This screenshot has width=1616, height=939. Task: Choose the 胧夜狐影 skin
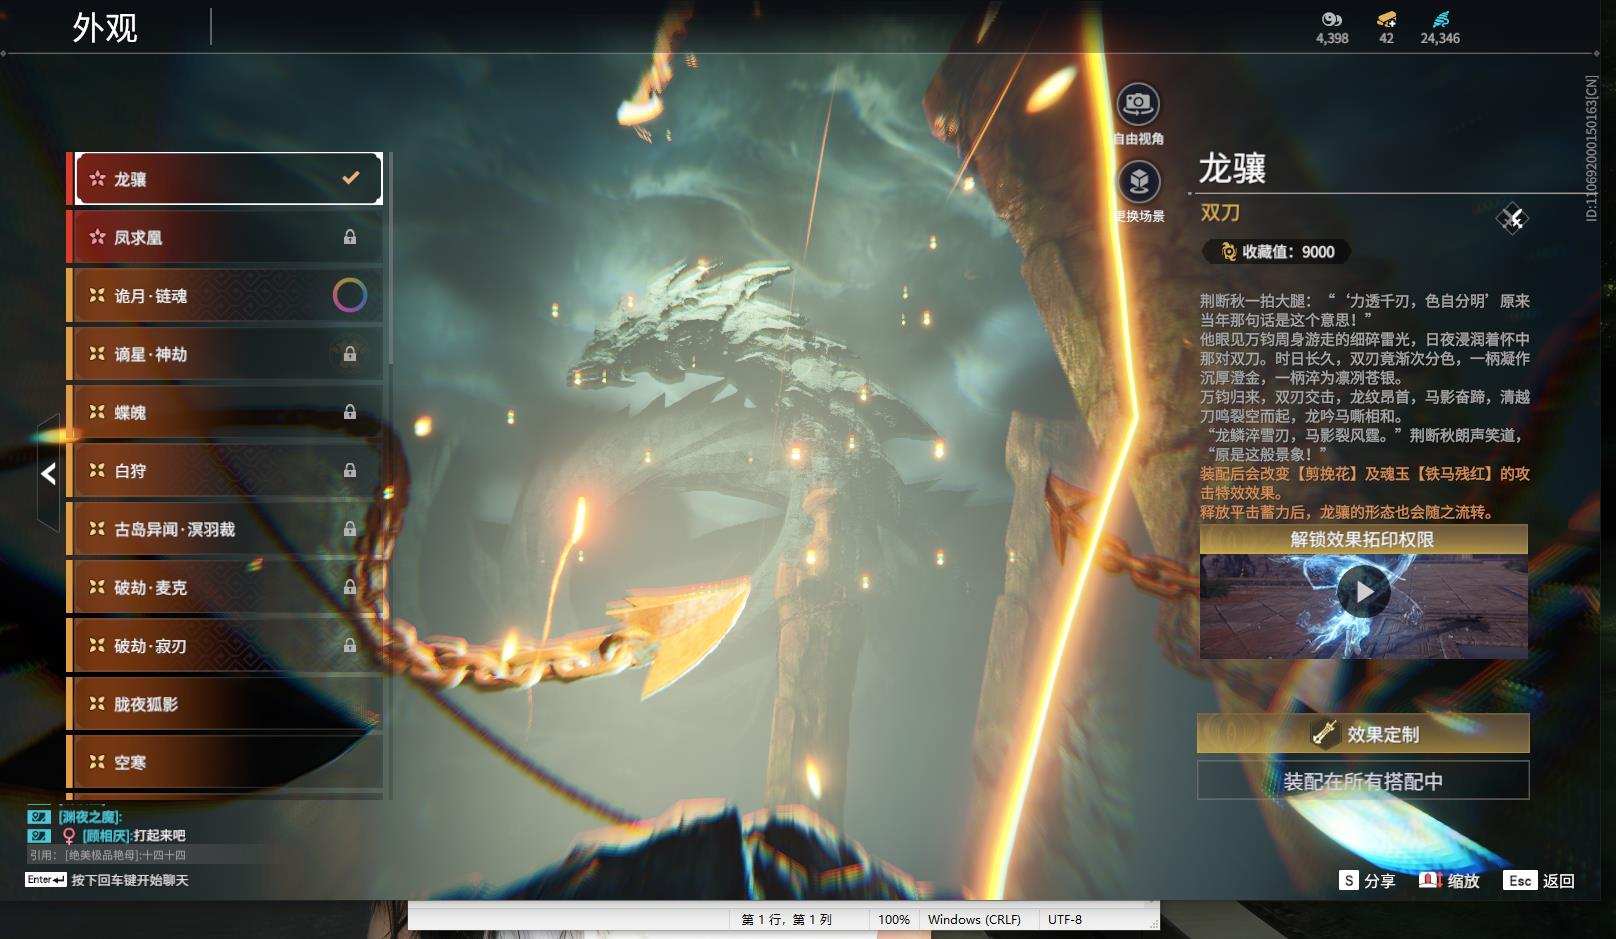coord(226,704)
